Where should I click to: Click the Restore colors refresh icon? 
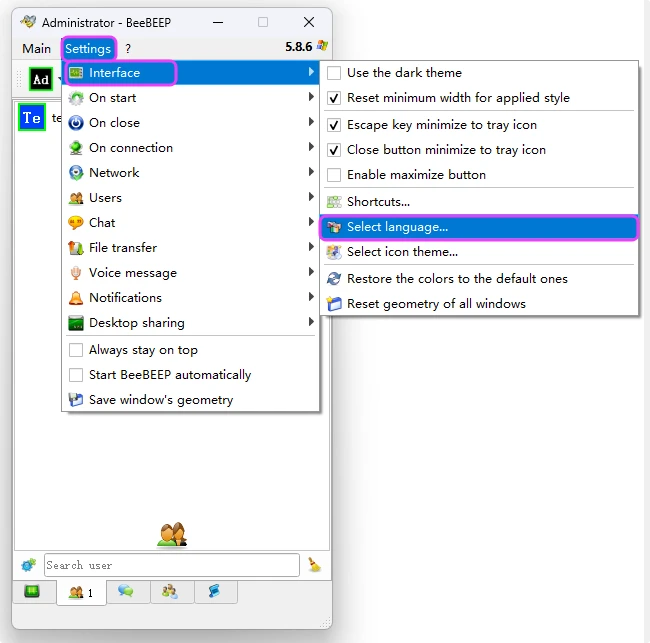pos(334,279)
